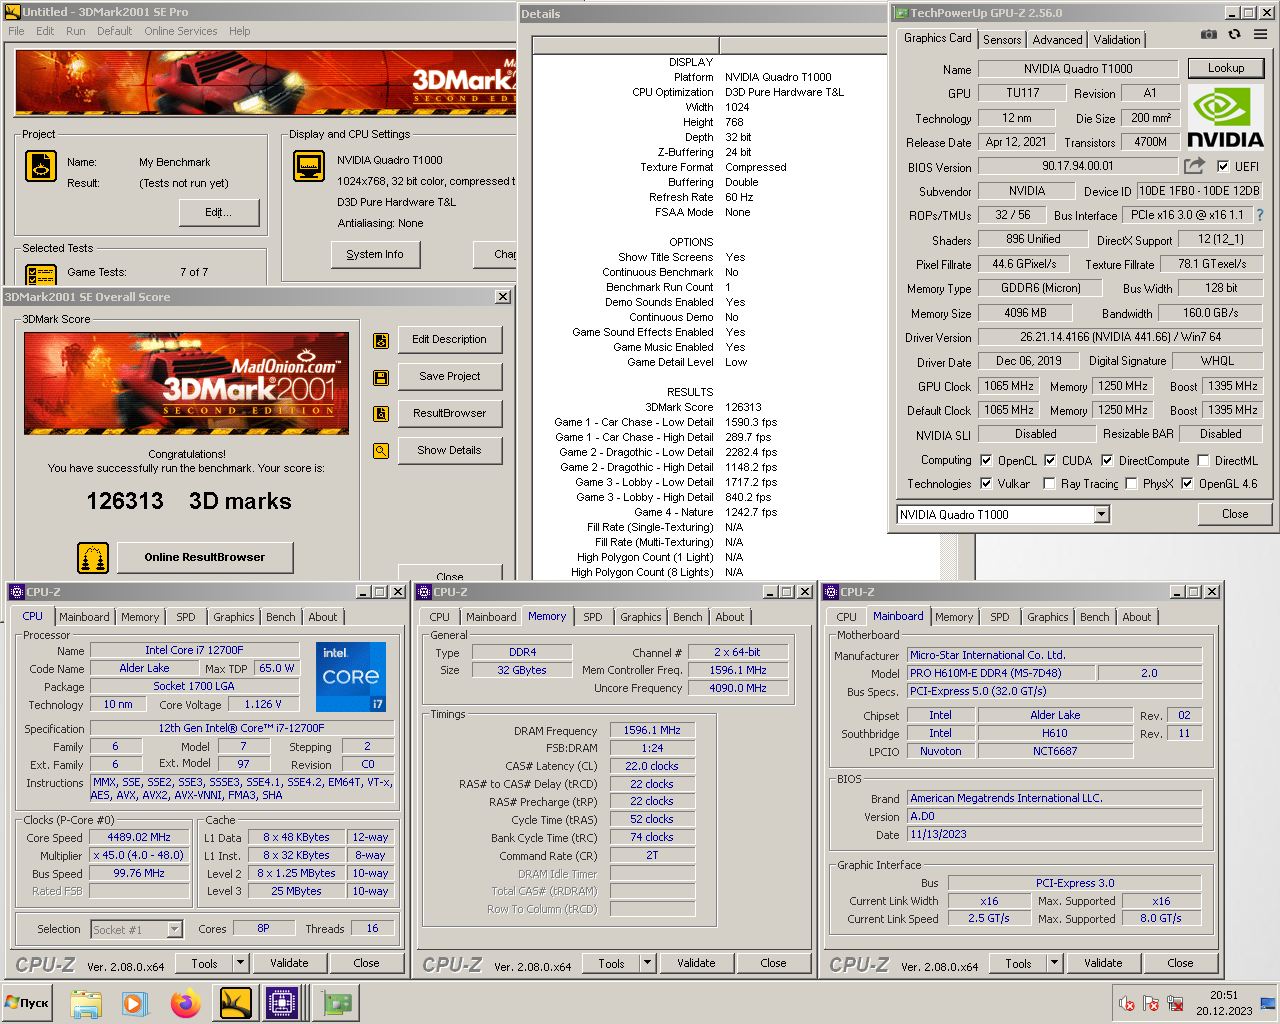Open File Explorer from the taskbar

coord(86,1003)
